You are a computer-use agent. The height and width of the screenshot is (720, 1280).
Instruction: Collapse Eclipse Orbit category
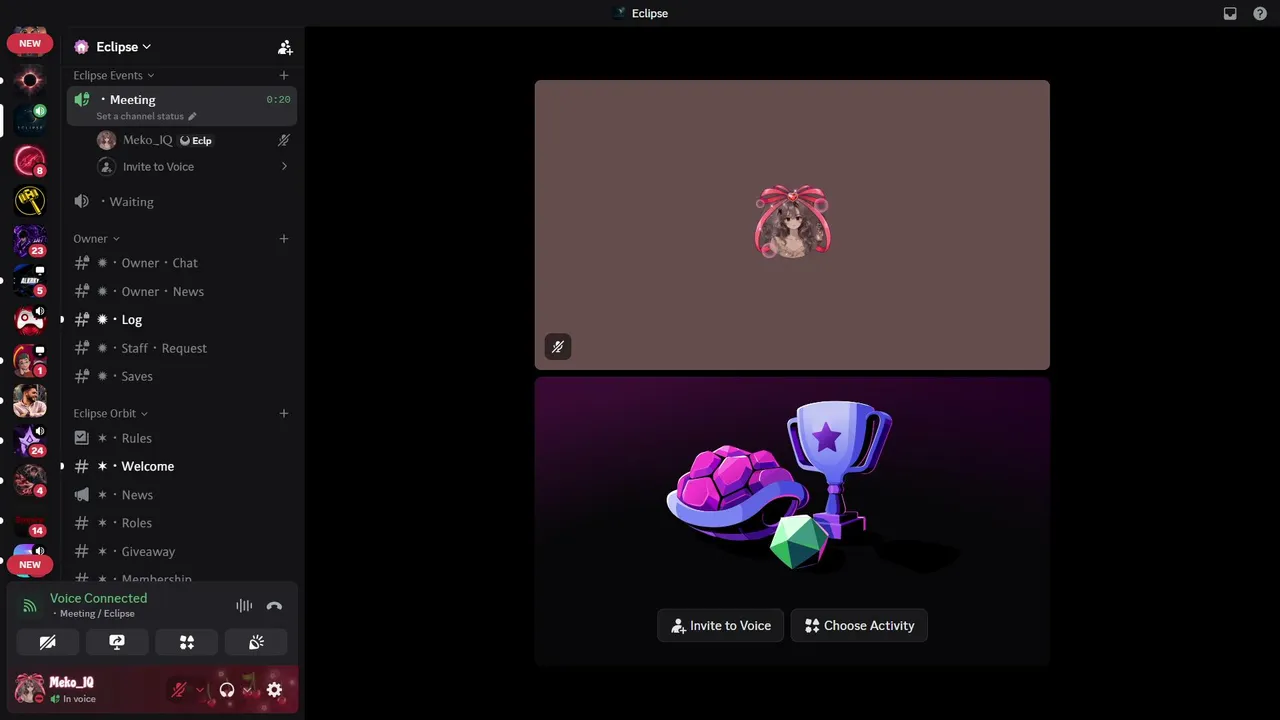pyautogui.click(x=110, y=413)
